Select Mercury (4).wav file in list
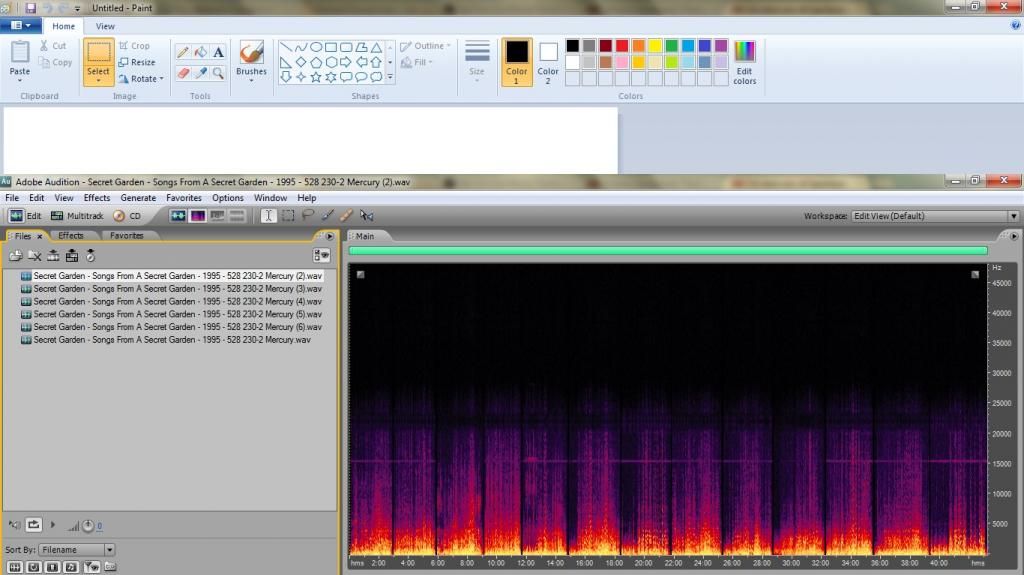 pos(171,301)
